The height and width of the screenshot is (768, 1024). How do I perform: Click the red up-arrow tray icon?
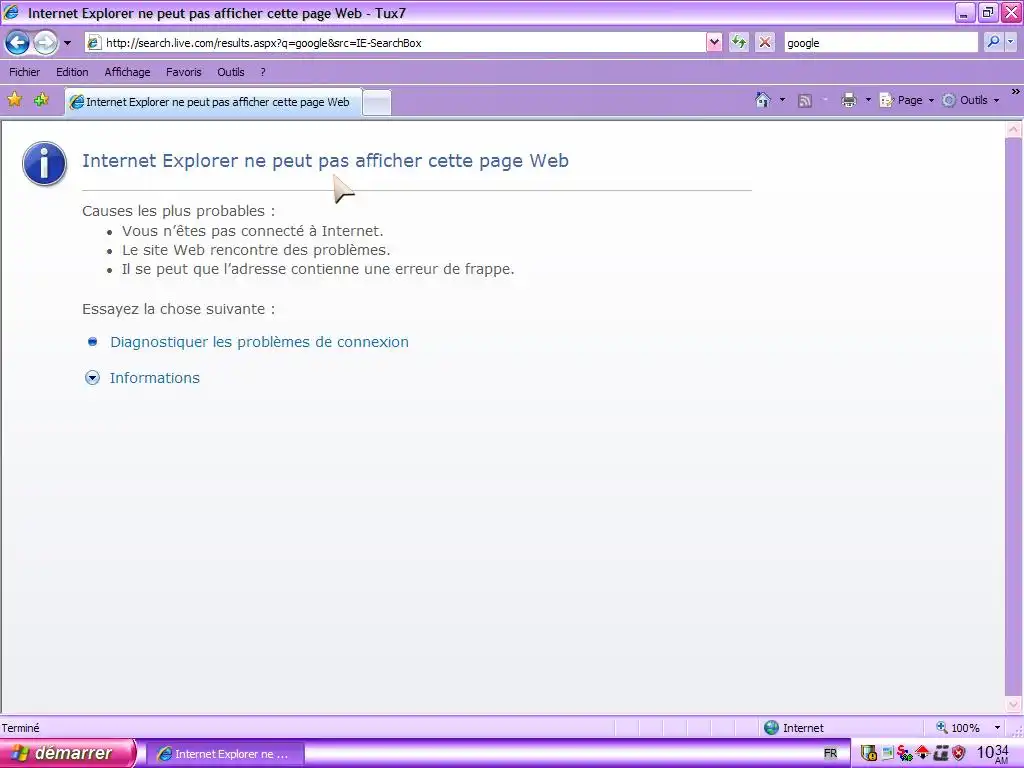coord(922,753)
